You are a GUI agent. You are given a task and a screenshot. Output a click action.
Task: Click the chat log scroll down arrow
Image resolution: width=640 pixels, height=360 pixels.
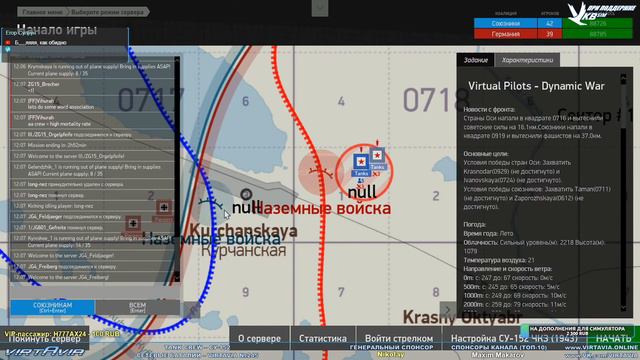pos(177,277)
